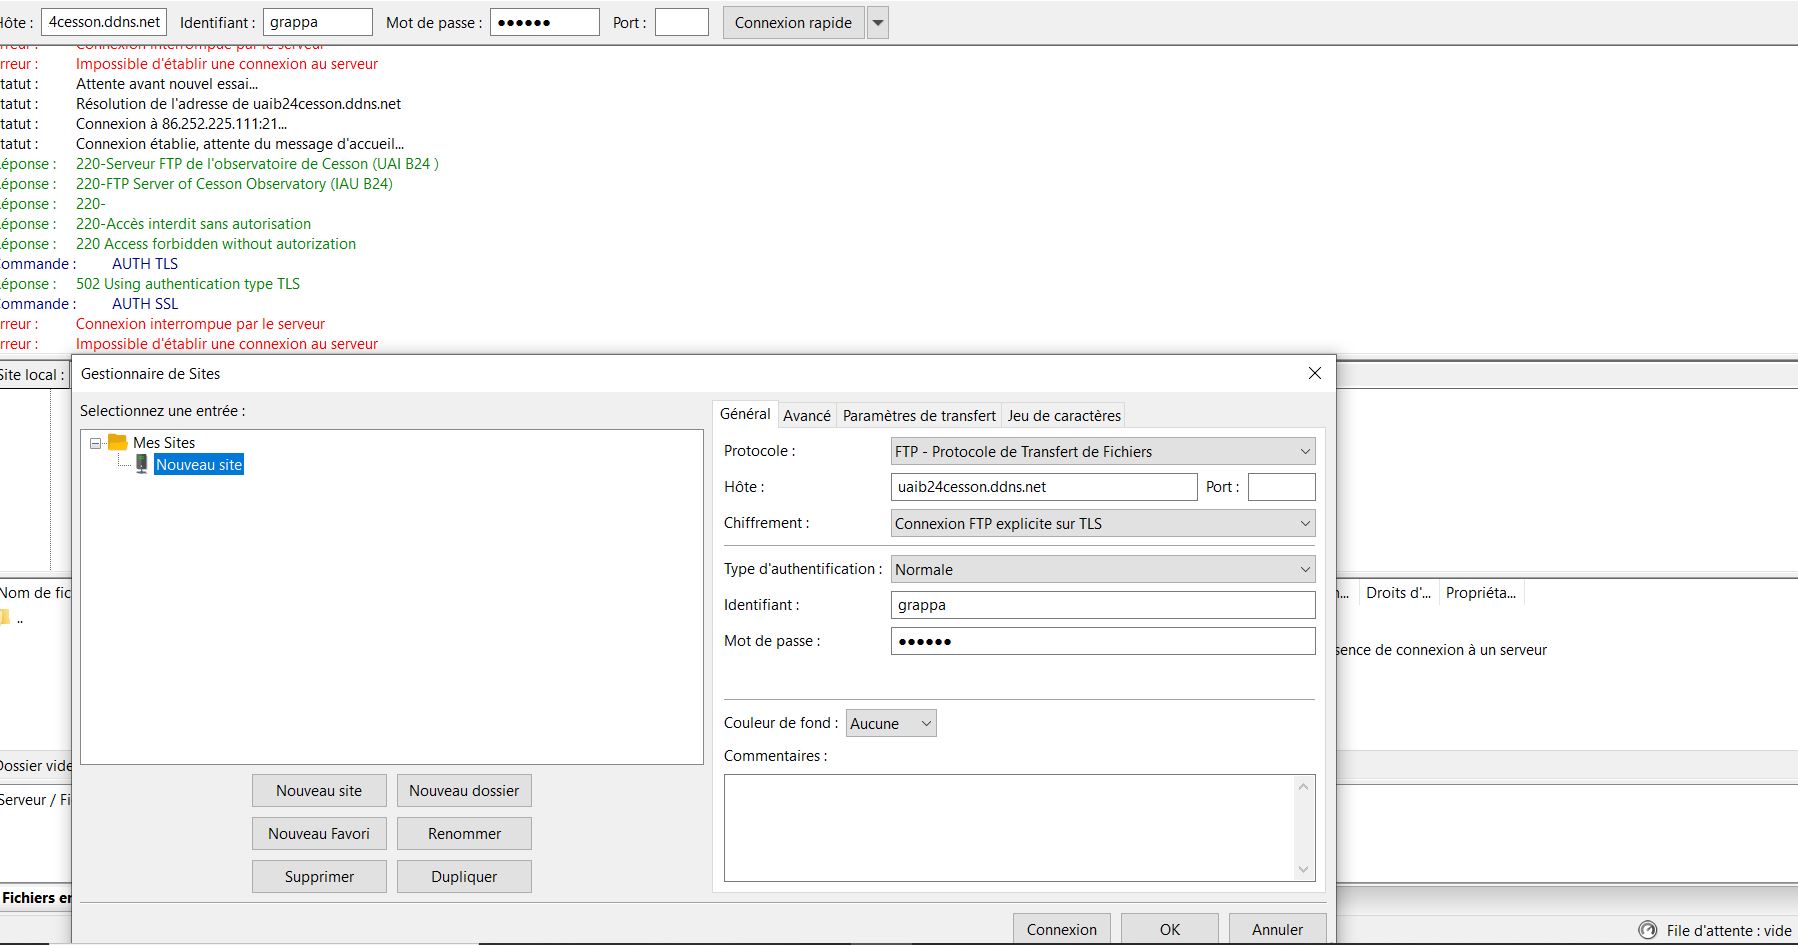Screen dimensions: 1798x945
Task: Click the Supprimer button
Action: point(319,877)
